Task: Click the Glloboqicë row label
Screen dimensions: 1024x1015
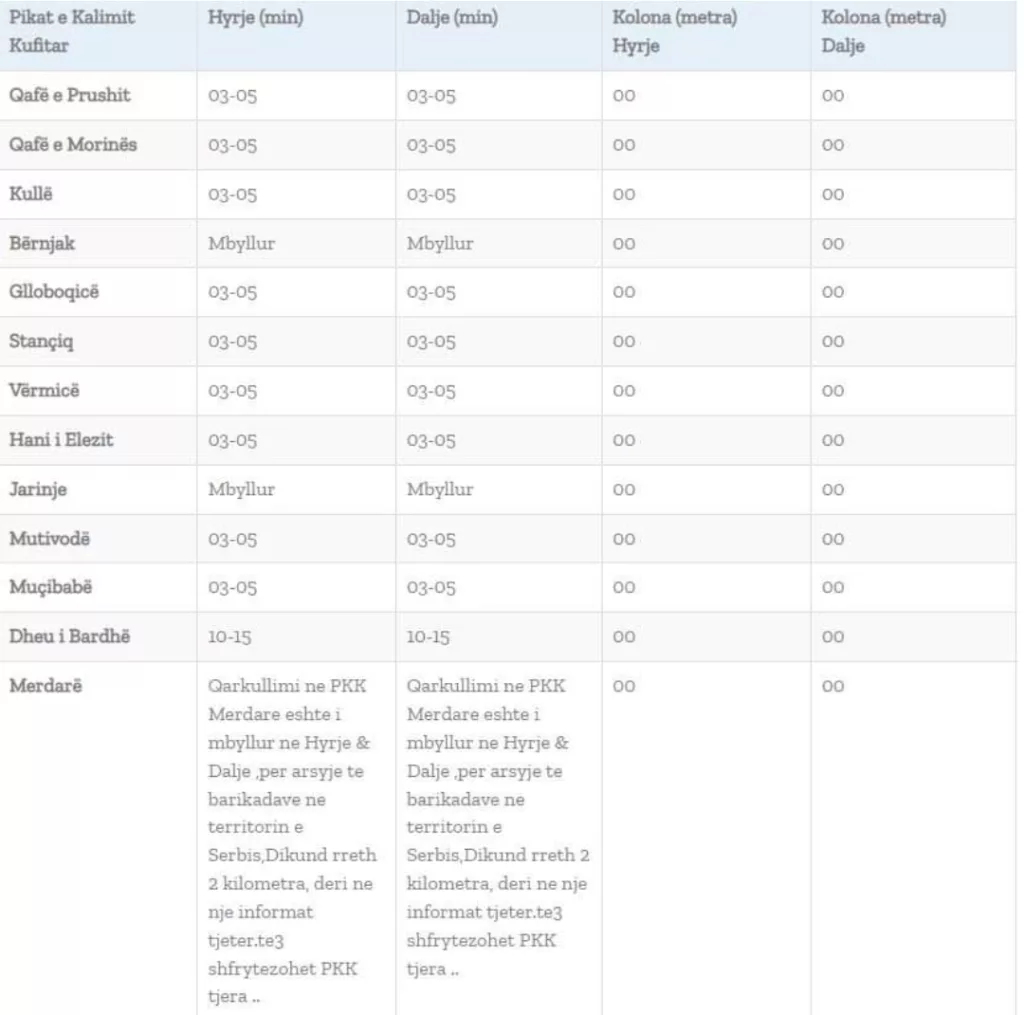Action: [54, 292]
